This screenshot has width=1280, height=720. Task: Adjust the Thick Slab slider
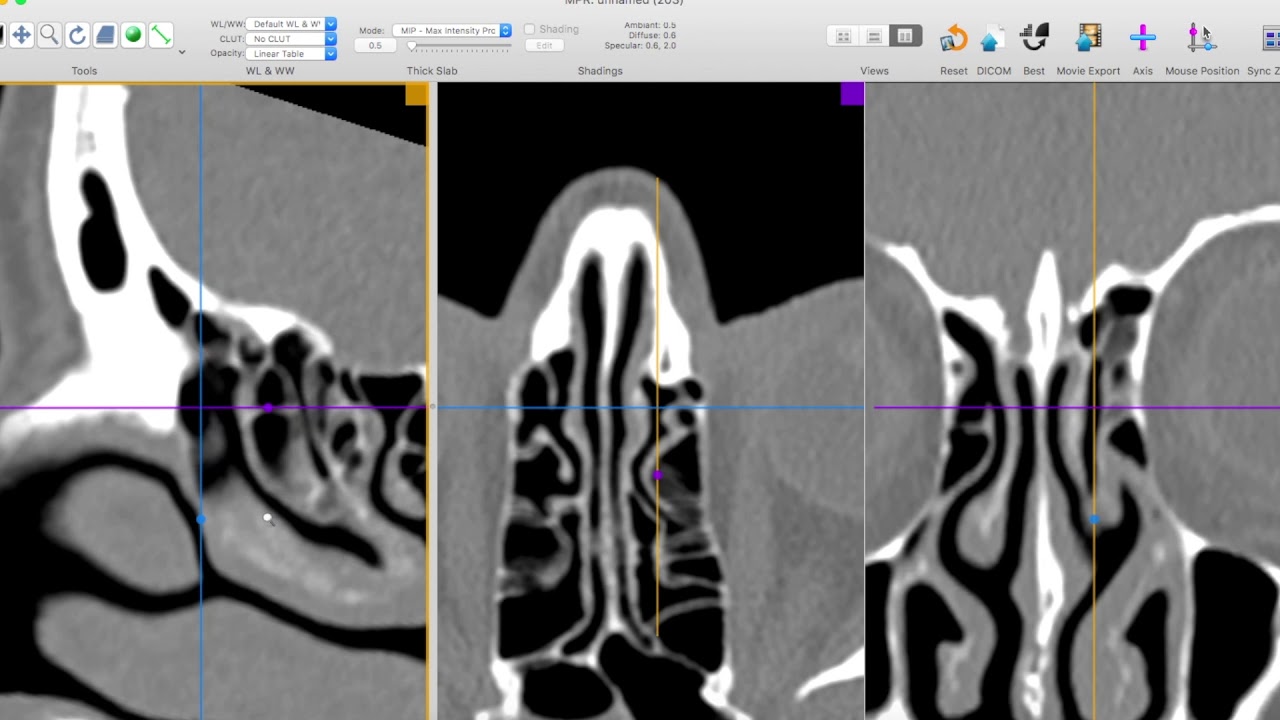coord(460,46)
